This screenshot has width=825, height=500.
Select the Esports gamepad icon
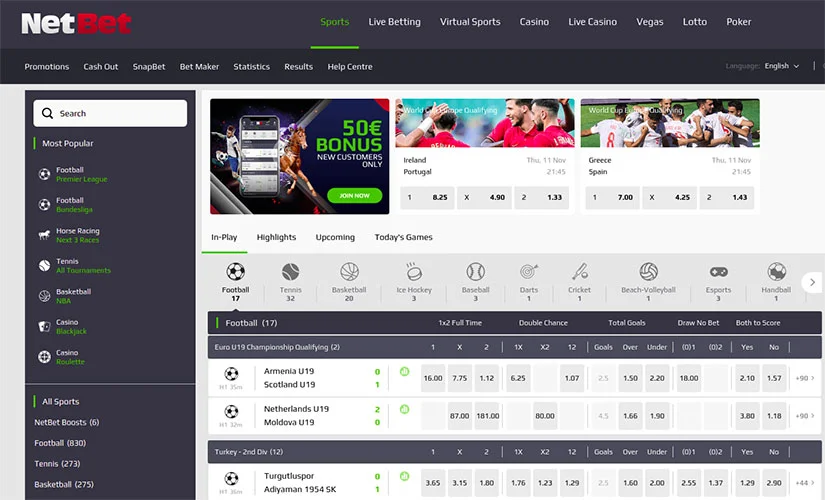719,272
